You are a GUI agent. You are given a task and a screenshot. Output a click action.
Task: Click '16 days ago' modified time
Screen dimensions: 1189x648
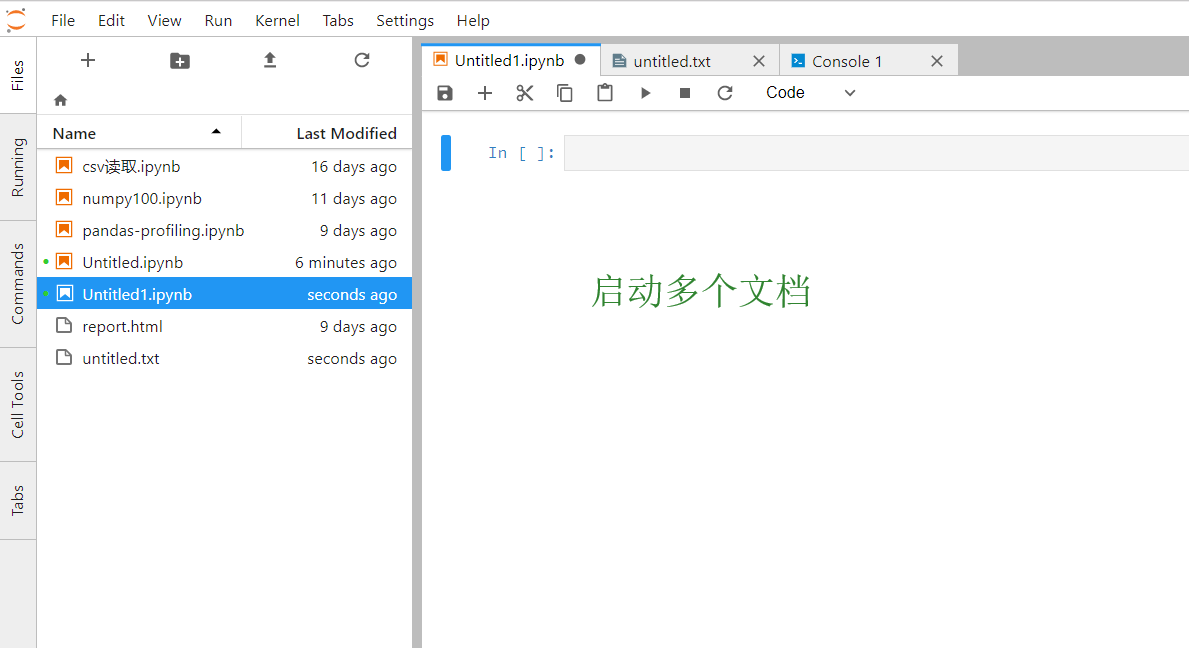353,167
